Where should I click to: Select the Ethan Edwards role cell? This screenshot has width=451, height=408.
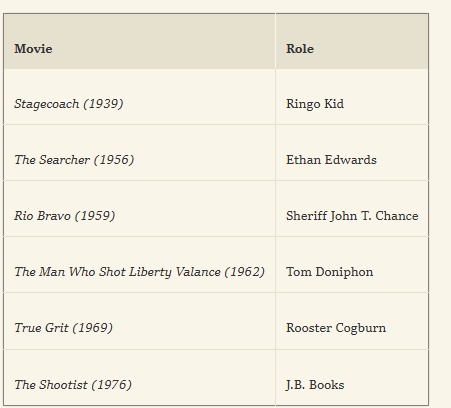pyautogui.click(x=352, y=153)
